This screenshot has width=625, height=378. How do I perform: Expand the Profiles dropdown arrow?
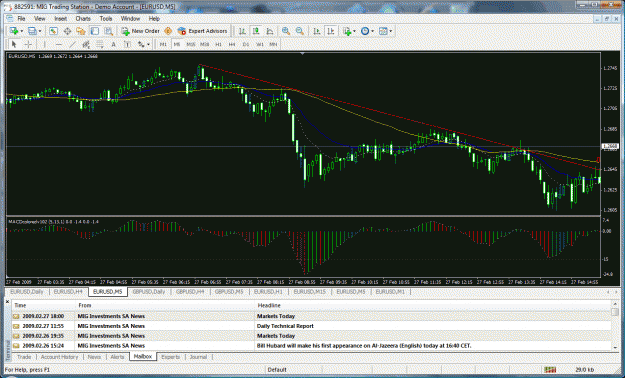point(40,31)
